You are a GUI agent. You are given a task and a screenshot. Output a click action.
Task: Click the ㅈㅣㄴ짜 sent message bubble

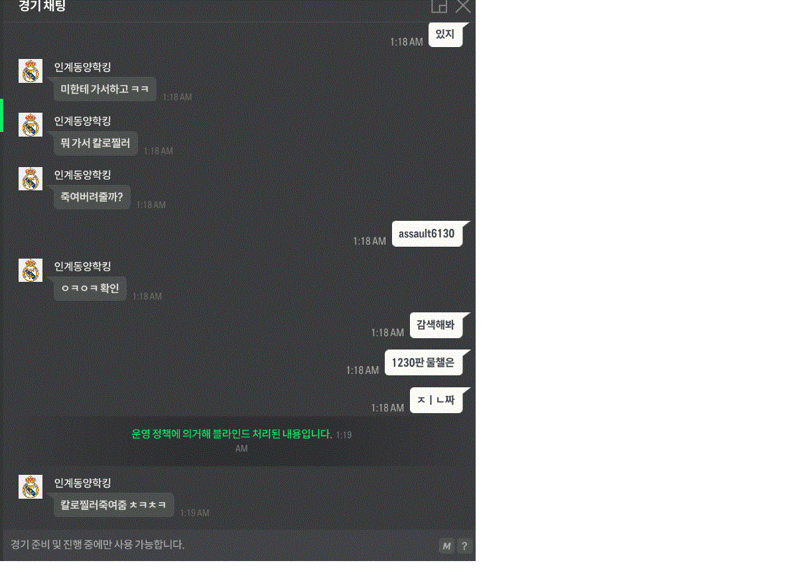coord(436,400)
